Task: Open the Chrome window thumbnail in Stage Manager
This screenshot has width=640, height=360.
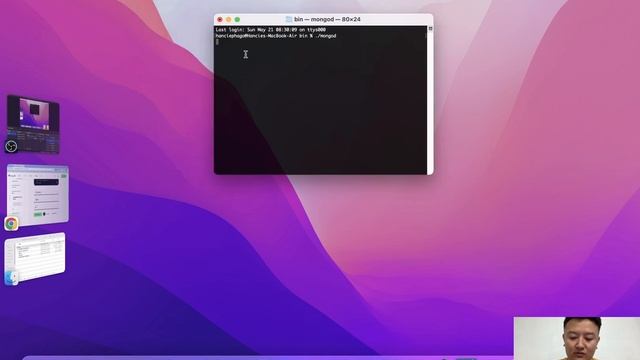Action: (x=38, y=194)
